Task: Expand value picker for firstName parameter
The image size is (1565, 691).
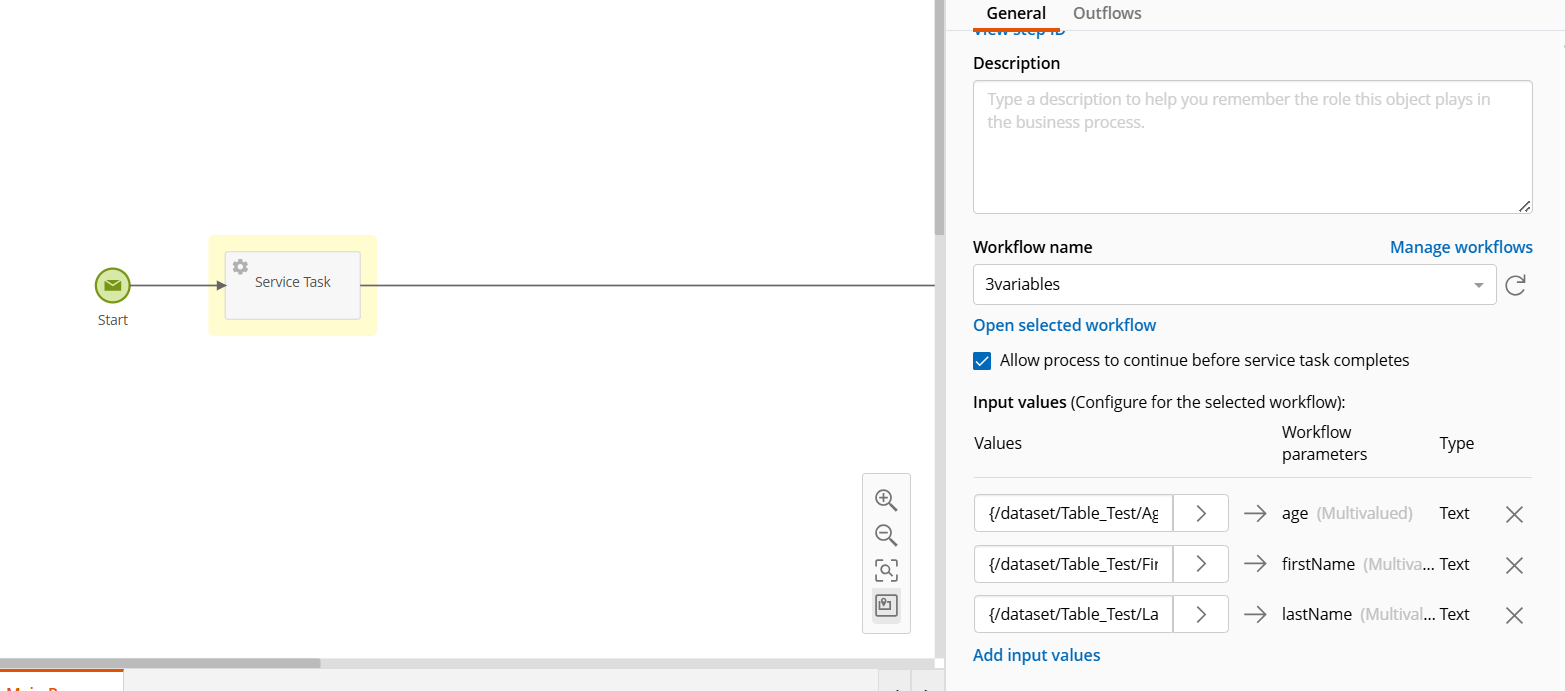Action: [1200, 565]
